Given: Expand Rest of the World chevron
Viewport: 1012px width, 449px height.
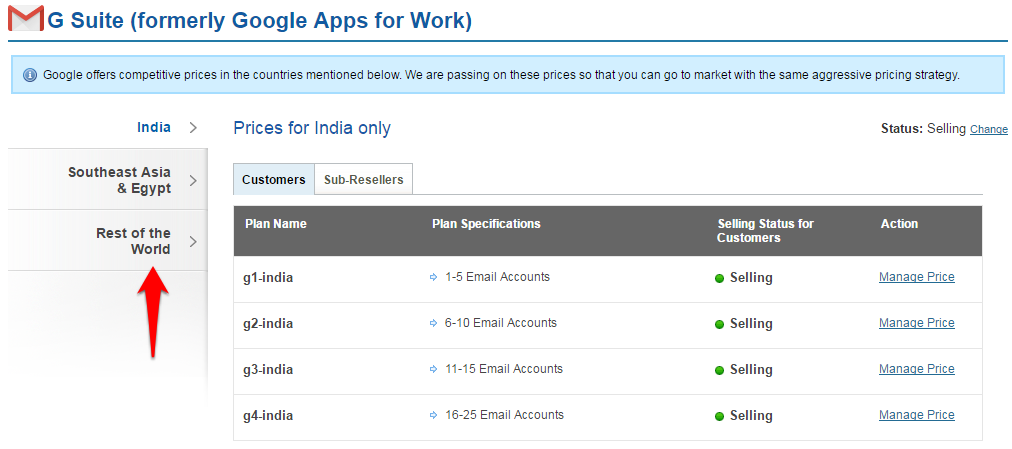Looking at the screenshot, I should tap(193, 241).
